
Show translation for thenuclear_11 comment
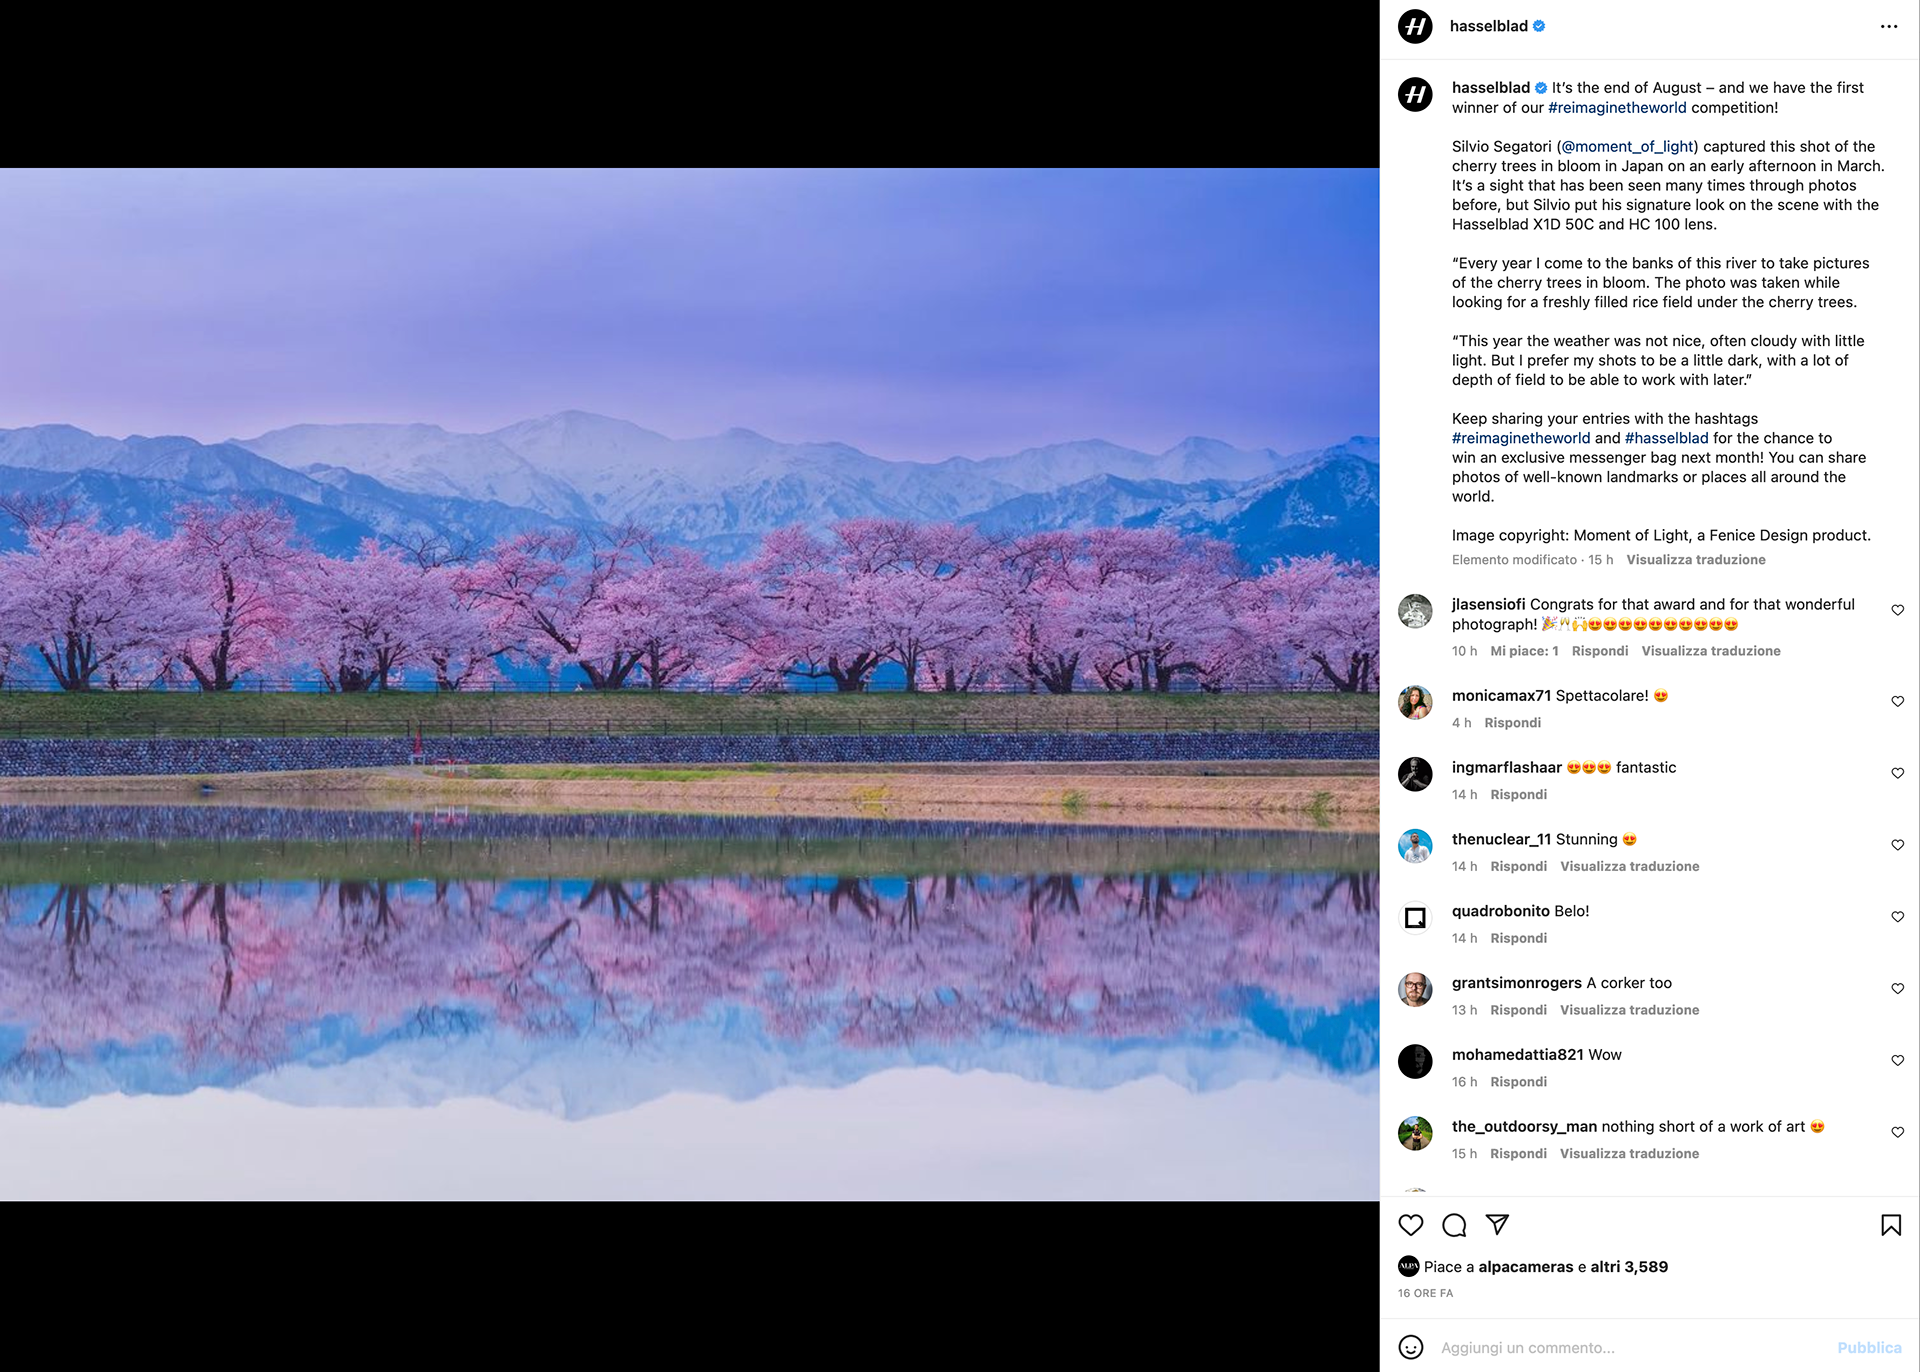[x=1629, y=866]
